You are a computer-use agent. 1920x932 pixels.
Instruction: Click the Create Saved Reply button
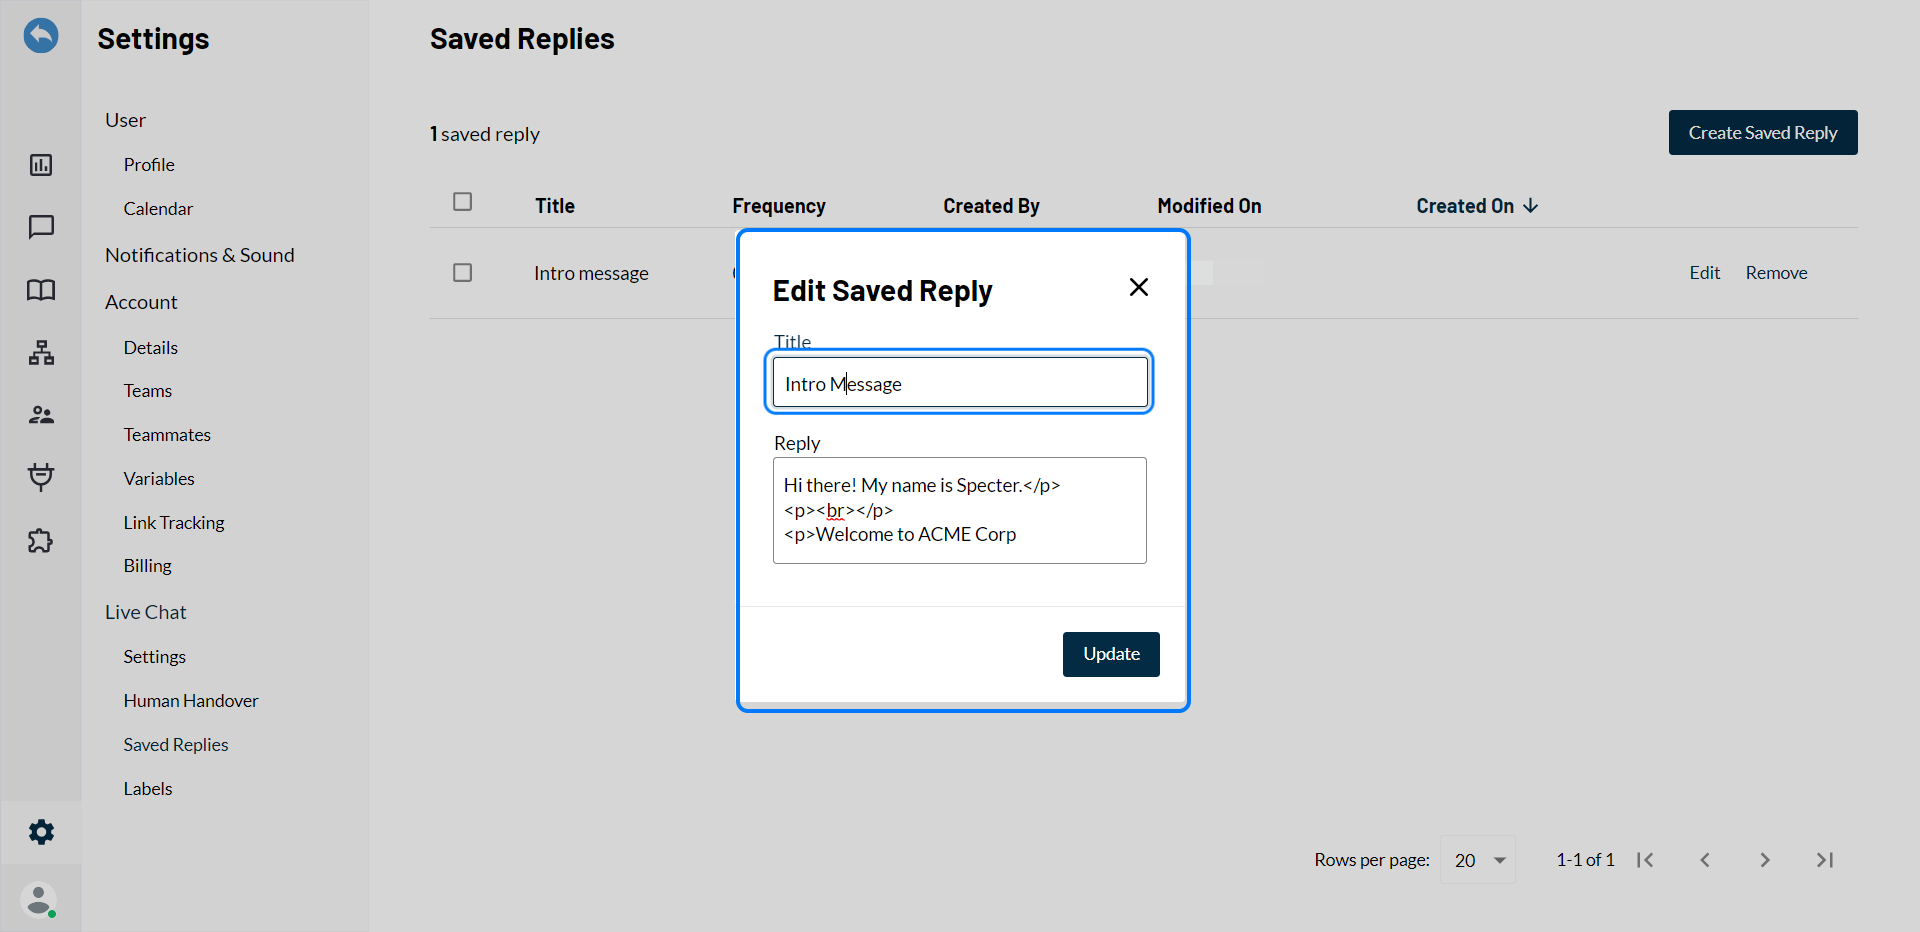click(1762, 133)
